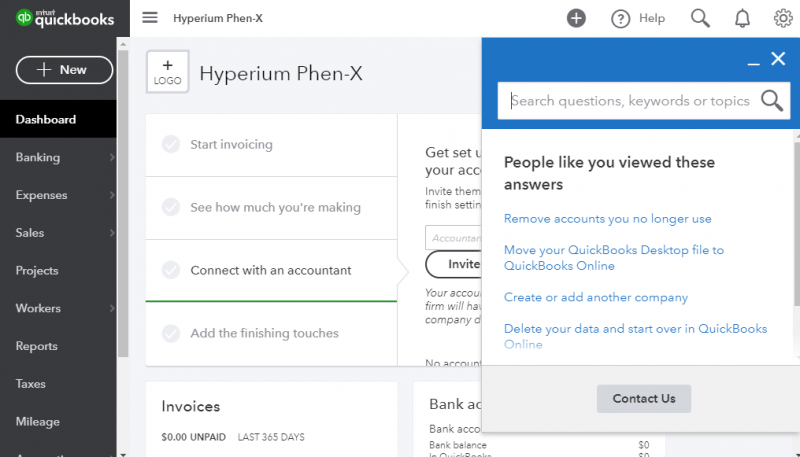Image resolution: width=800 pixels, height=457 pixels.
Task: Toggle Add the finishing touches check
Action: (x=171, y=333)
